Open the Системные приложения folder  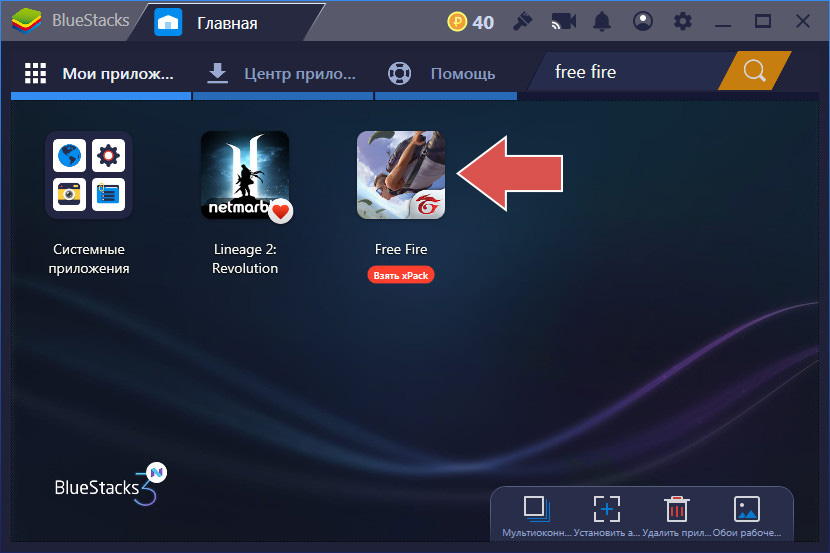pos(89,175)
